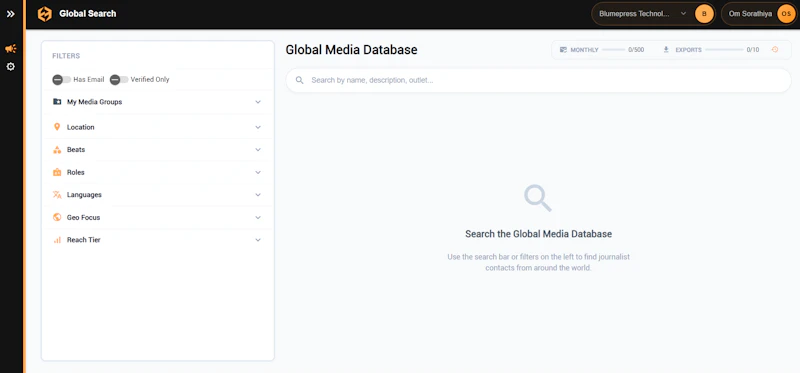This screenshot has height=373, width=800.
Task: Click the Reach Tier filter label
Action: [84, 240]
